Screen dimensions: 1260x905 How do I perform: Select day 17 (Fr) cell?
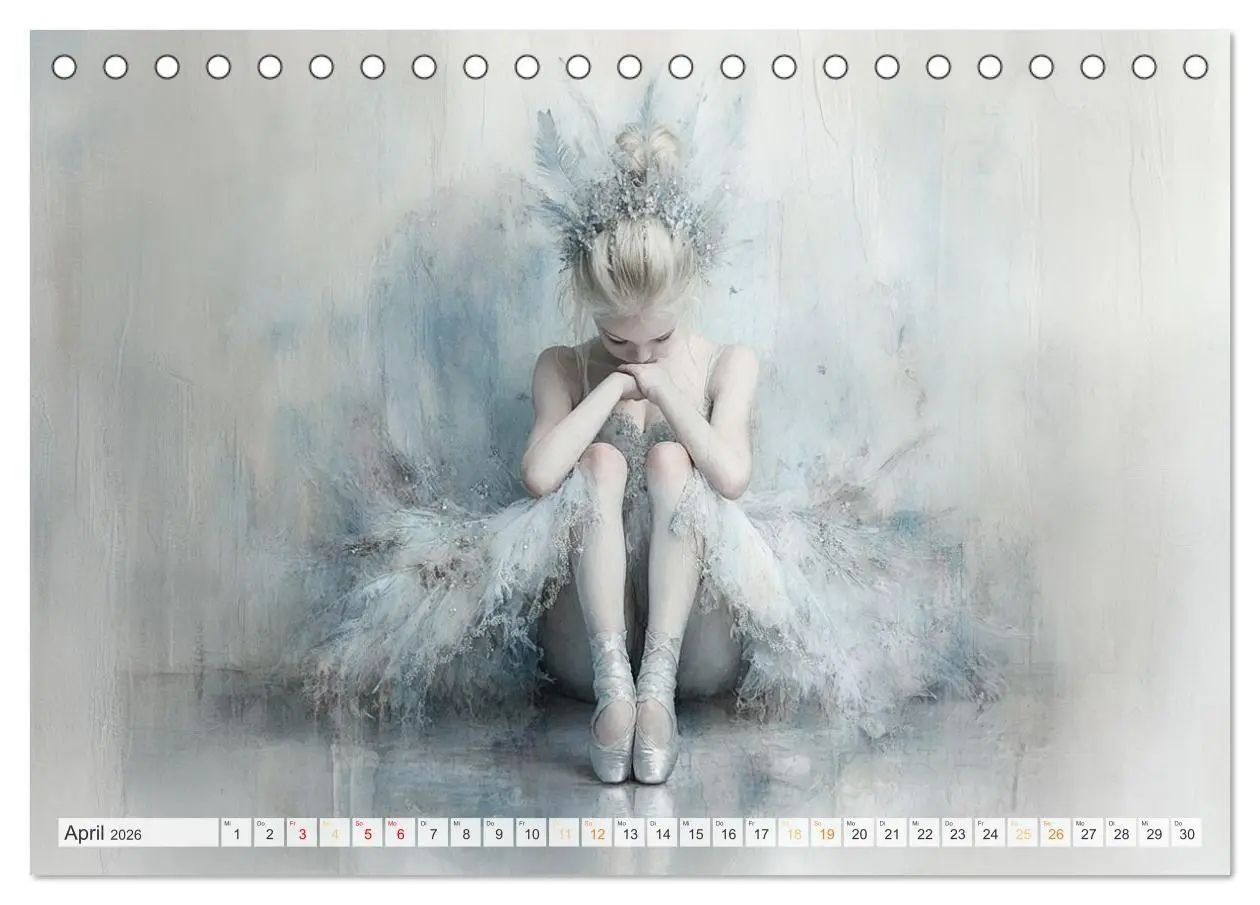coord(761,833)
